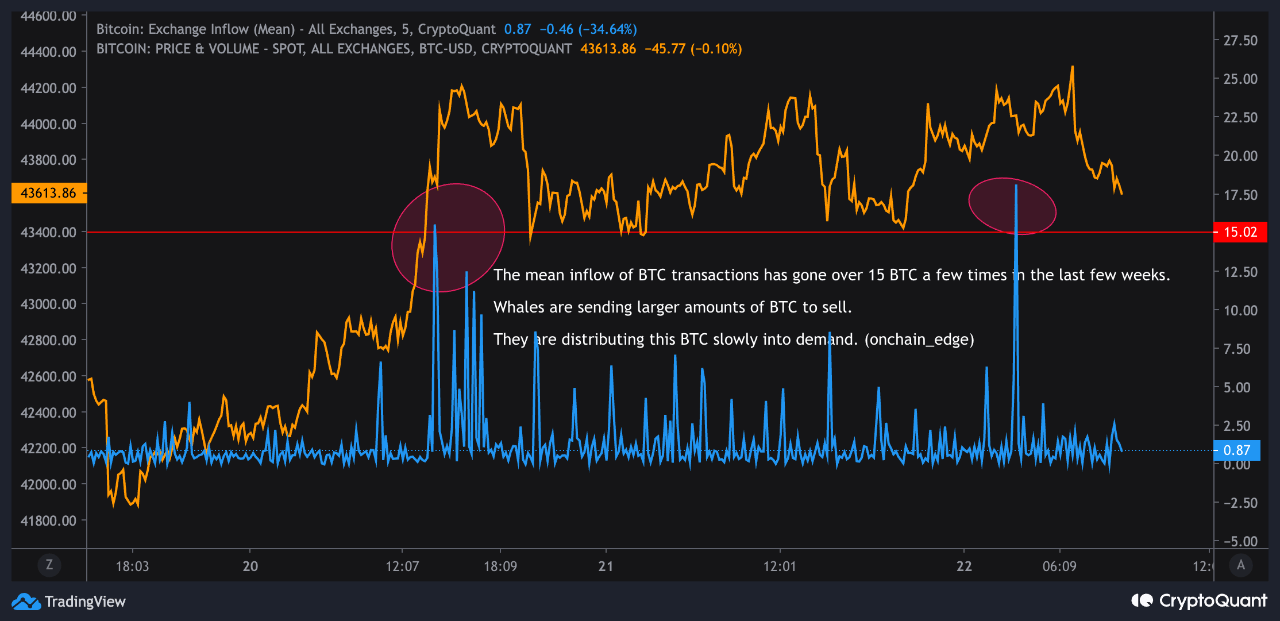Click the "20" date label on the time axis
The height and width of the screenshot is (621, 1280).
249,565
